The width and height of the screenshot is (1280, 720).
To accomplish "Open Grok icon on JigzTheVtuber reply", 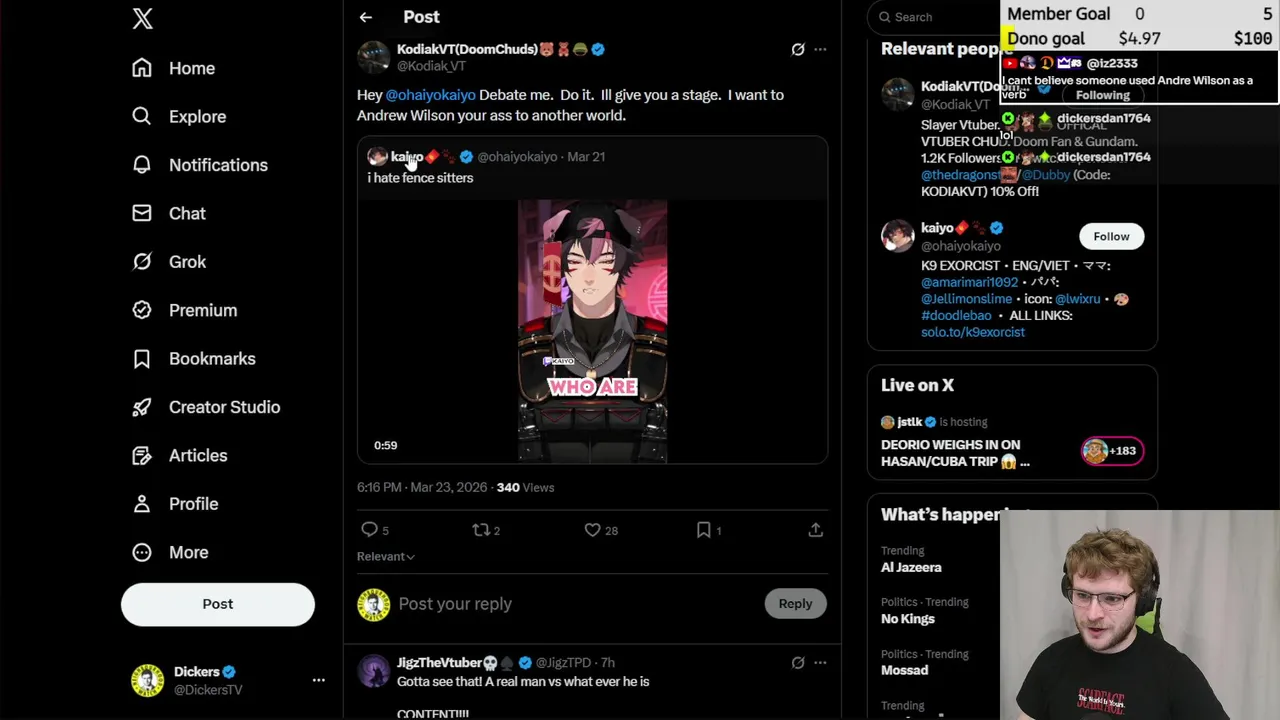I will pos(798,662).
